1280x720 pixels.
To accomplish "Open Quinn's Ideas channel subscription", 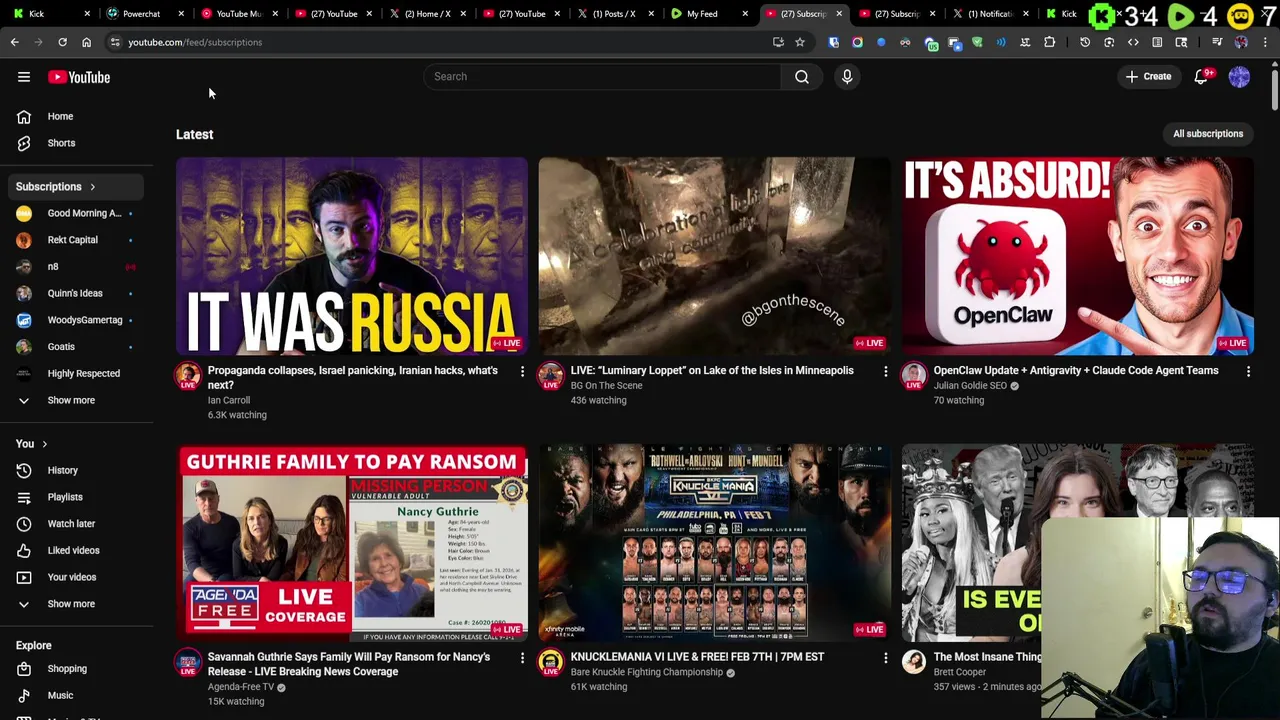I will coord(76,293).
